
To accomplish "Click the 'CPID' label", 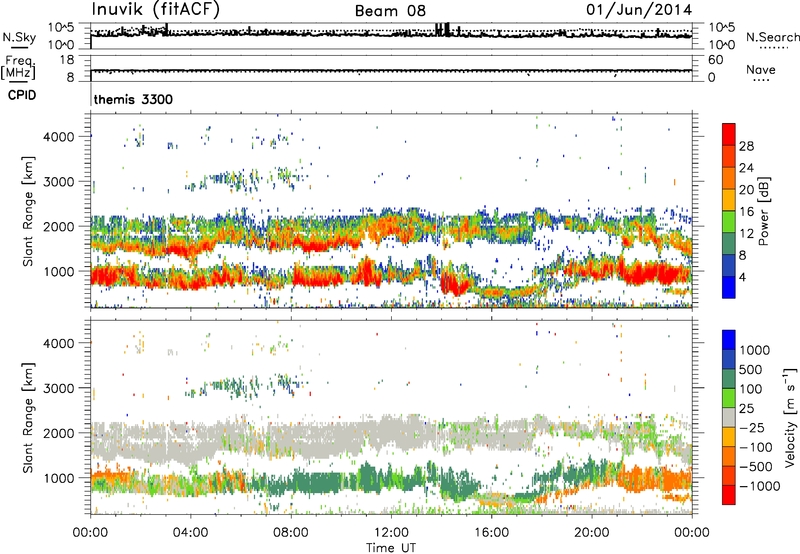I will [x=22, y=95].
